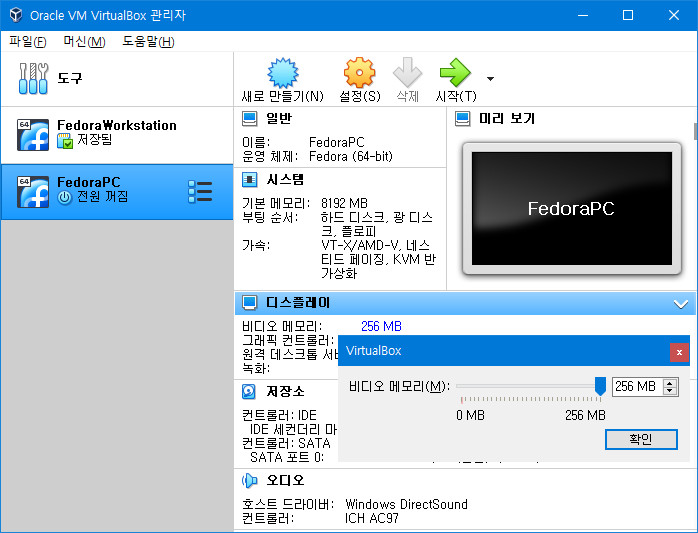Click the 미리 보기 monitor icon
698x533 pixels.
pyautogui.click(x=463, y=118)
